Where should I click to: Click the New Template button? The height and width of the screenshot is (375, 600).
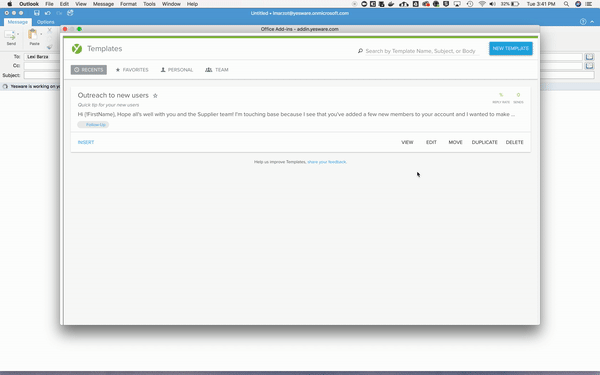pyautogui.click(x=510, y=49)
